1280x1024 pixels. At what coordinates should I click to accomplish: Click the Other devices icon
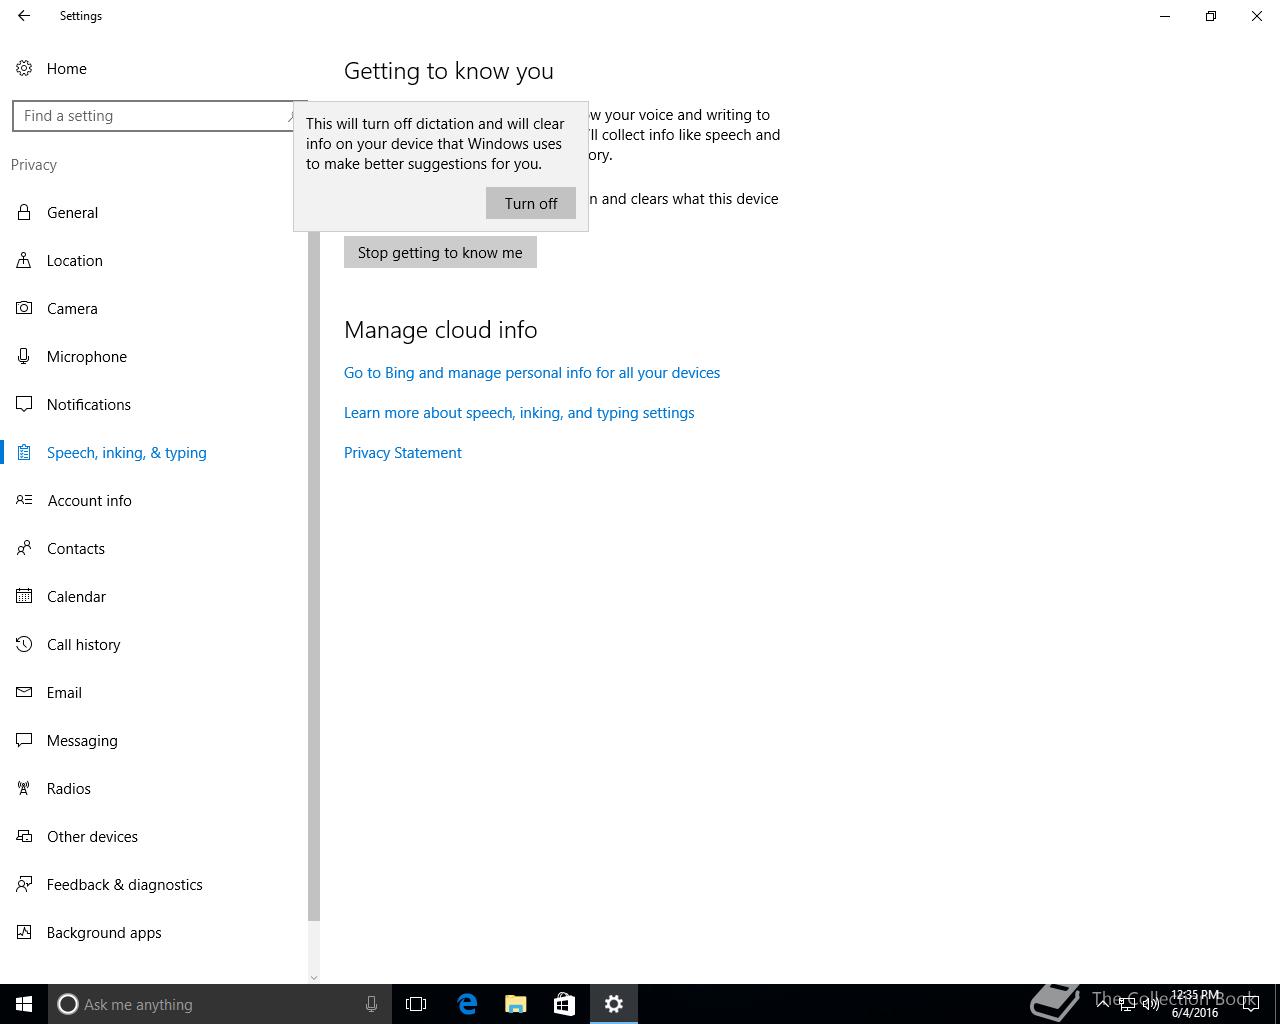pos(24,836)
